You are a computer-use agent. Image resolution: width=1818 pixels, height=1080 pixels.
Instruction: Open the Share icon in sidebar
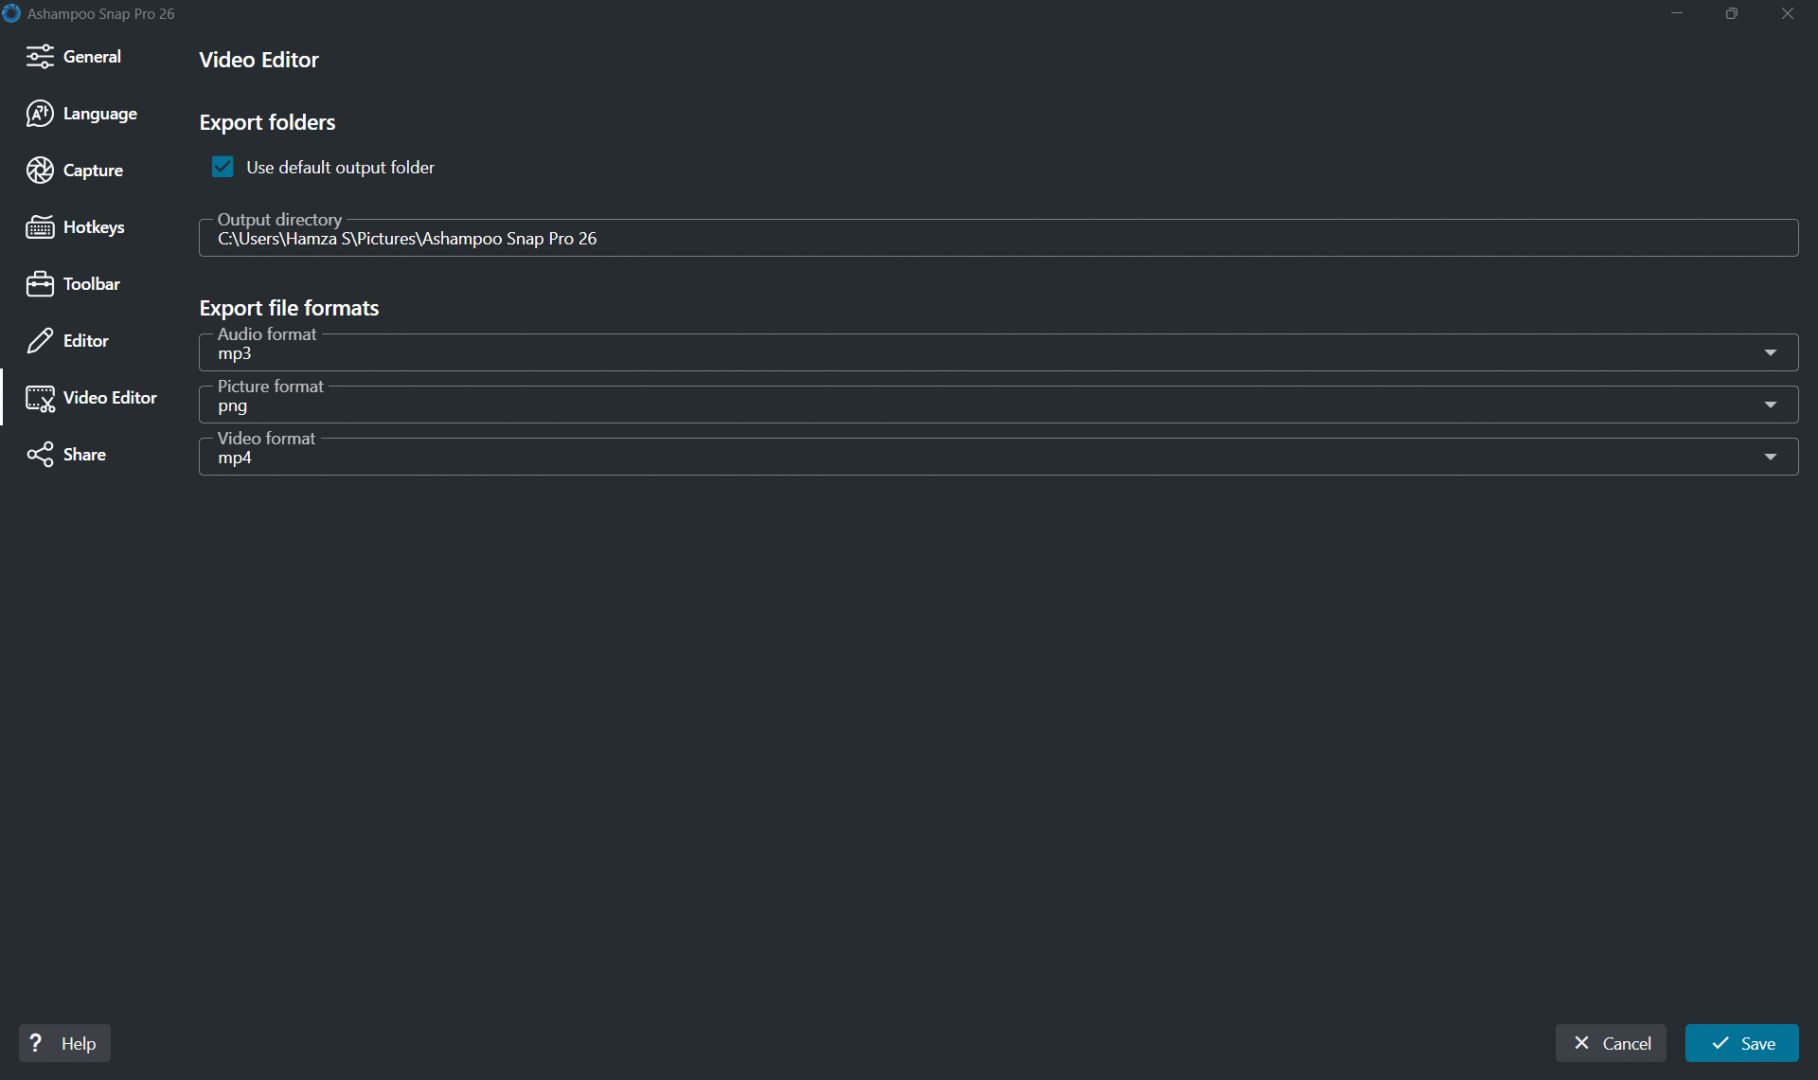point(40,455)
